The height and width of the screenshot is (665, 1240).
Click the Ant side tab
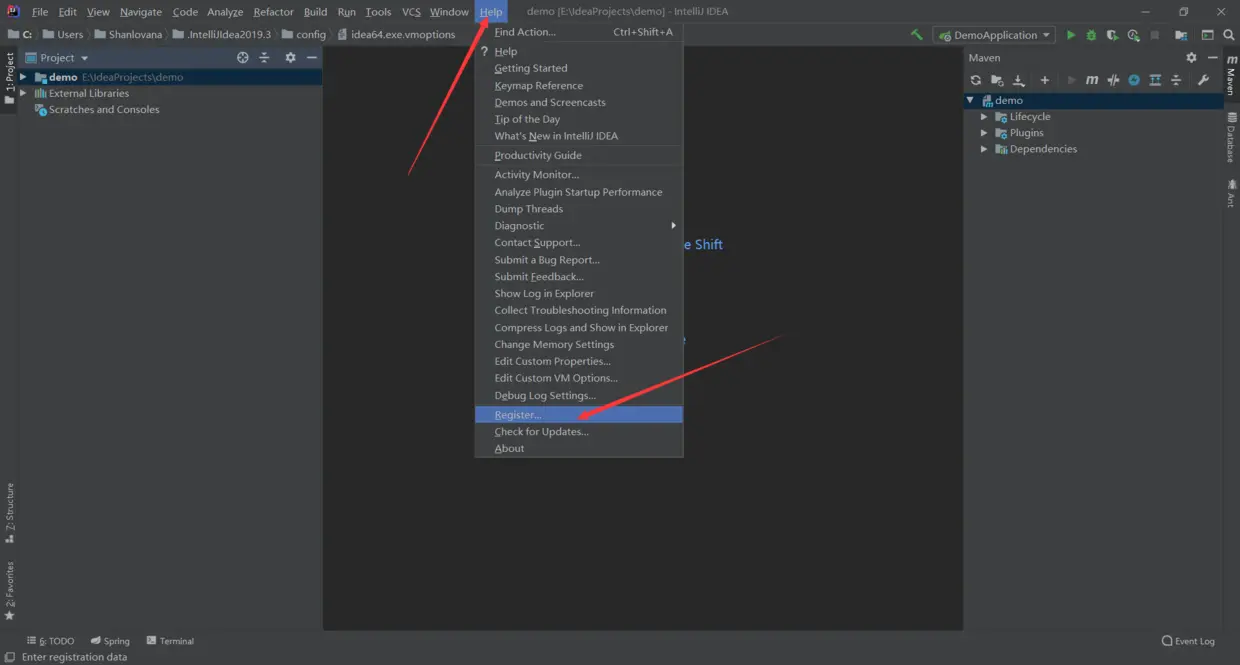point(1231,193)
